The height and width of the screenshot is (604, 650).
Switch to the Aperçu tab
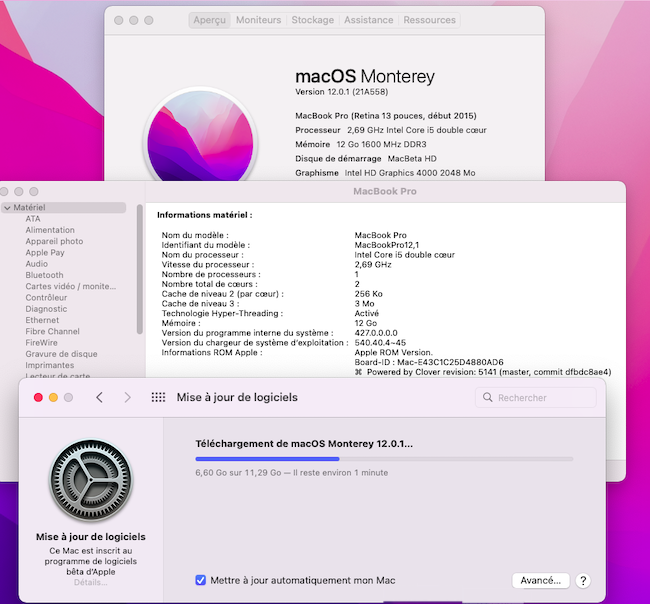(x=209, y=20)
